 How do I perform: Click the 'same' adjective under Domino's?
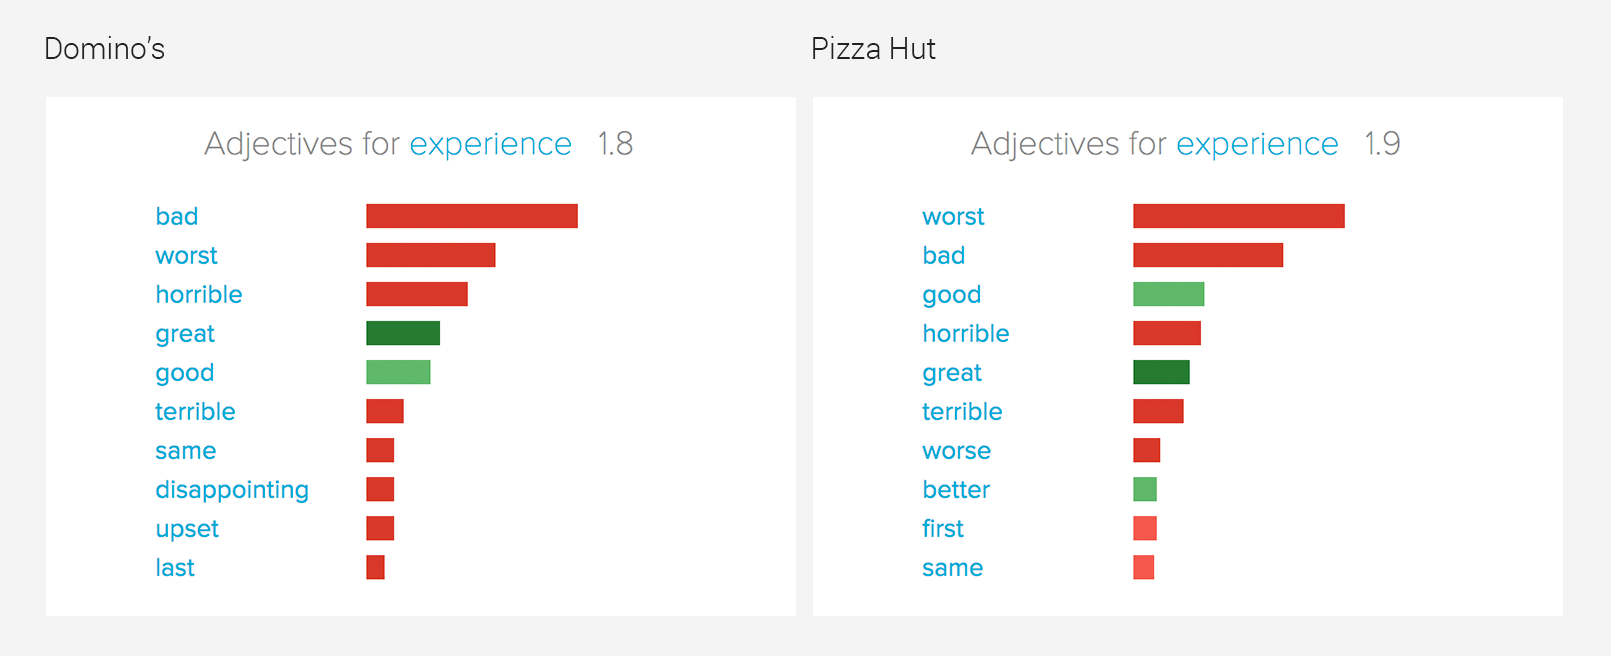pos(185,451)
